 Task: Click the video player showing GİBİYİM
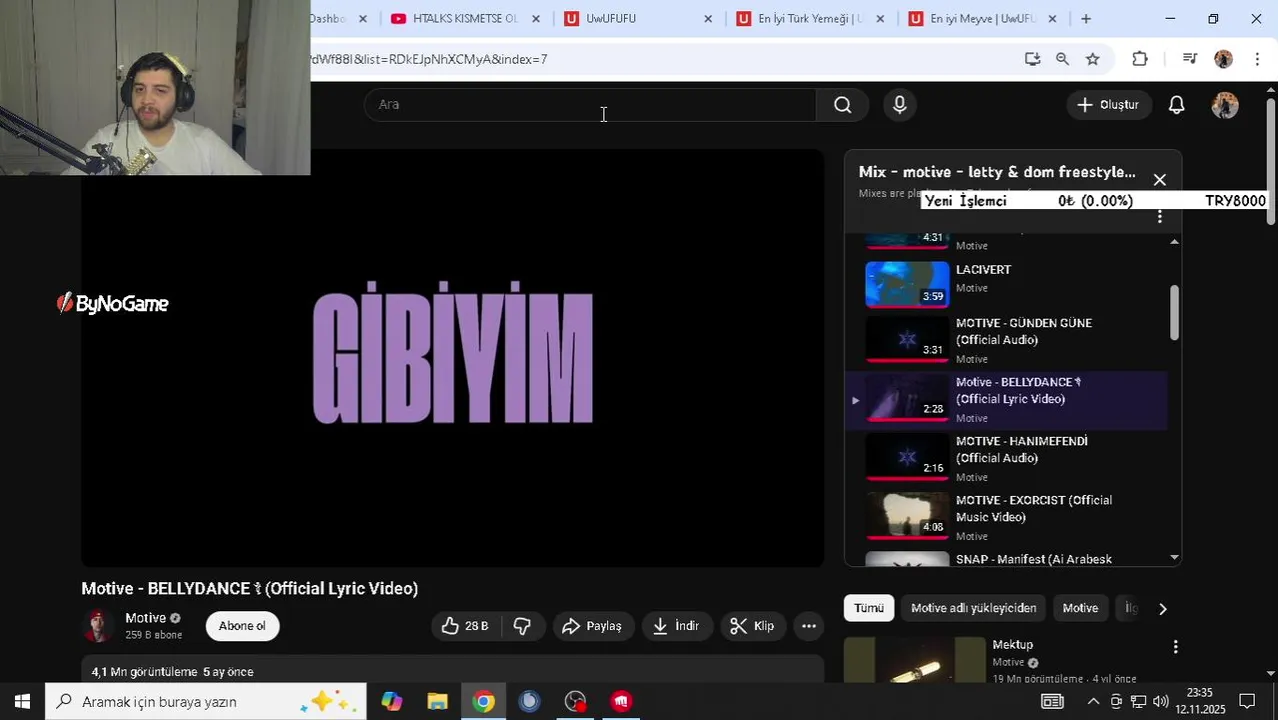click(x=453, y=358)
